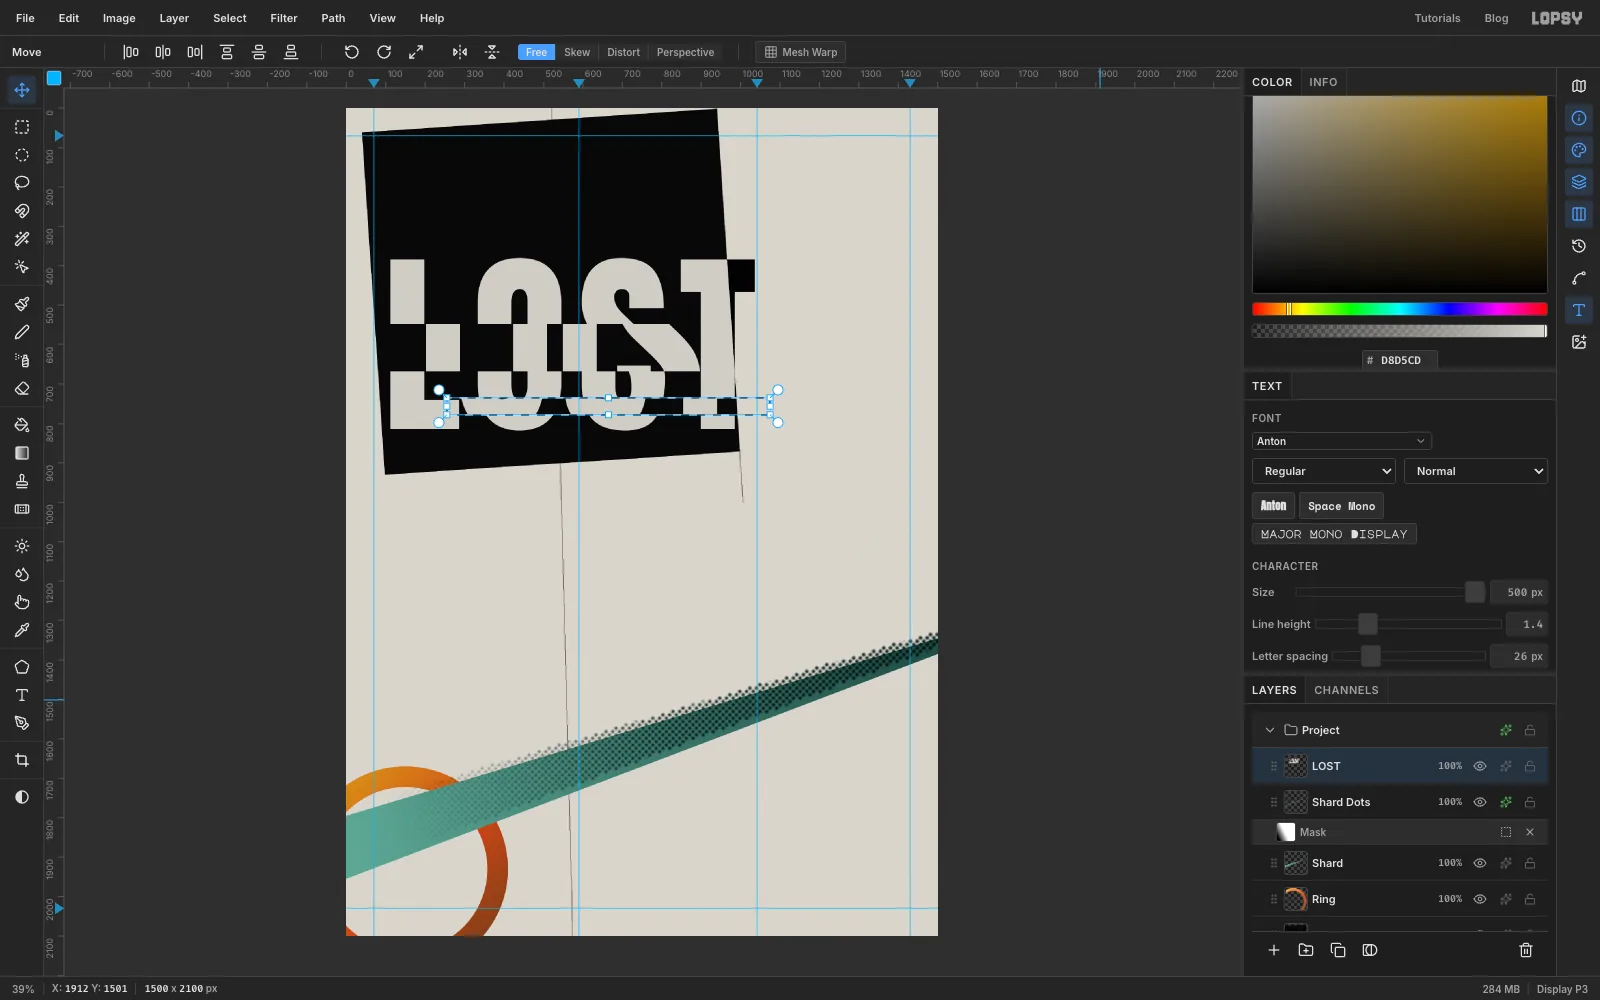Click the rotate counterclockwise icon
Image resolution: width=1600 pixels, height=1000 pixels.
(352, 52)
